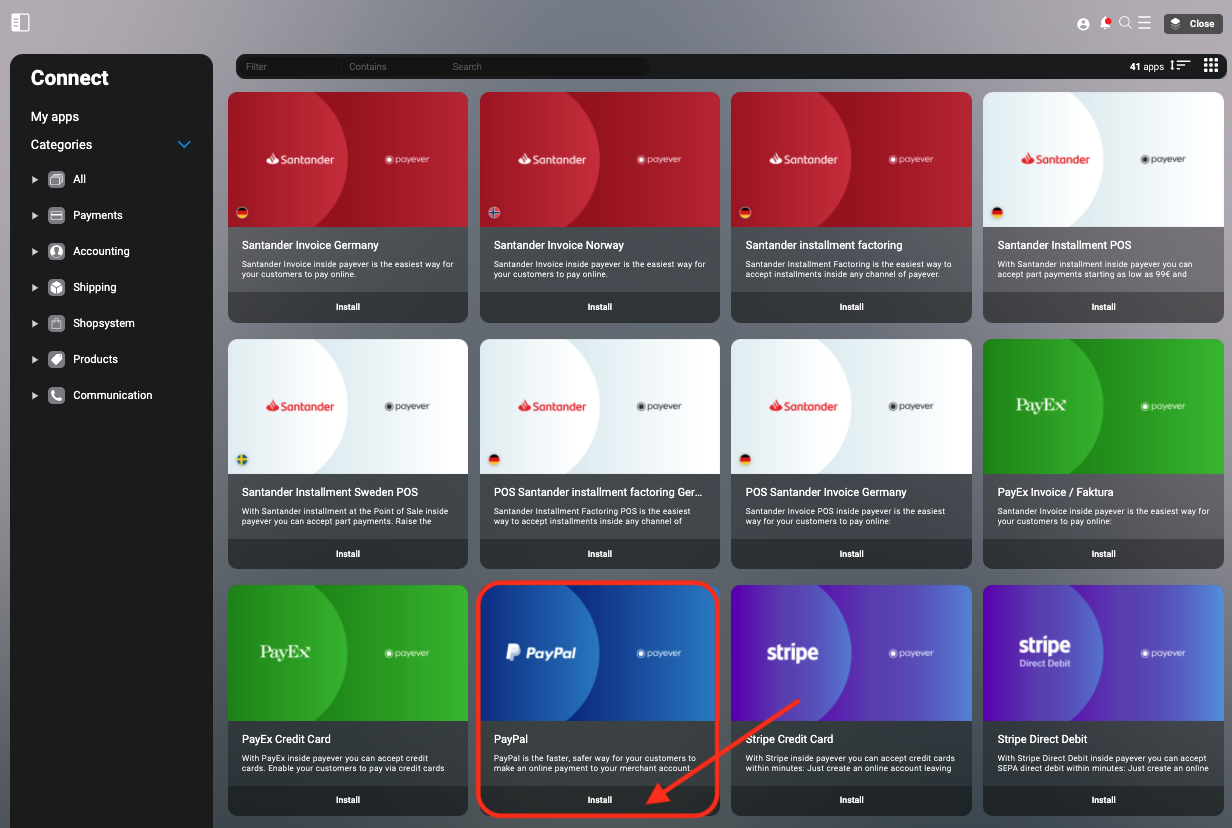Click the sort order icon beside 41 apps
Viewport: 1232px width, 828px height.
pos(1181,66)
